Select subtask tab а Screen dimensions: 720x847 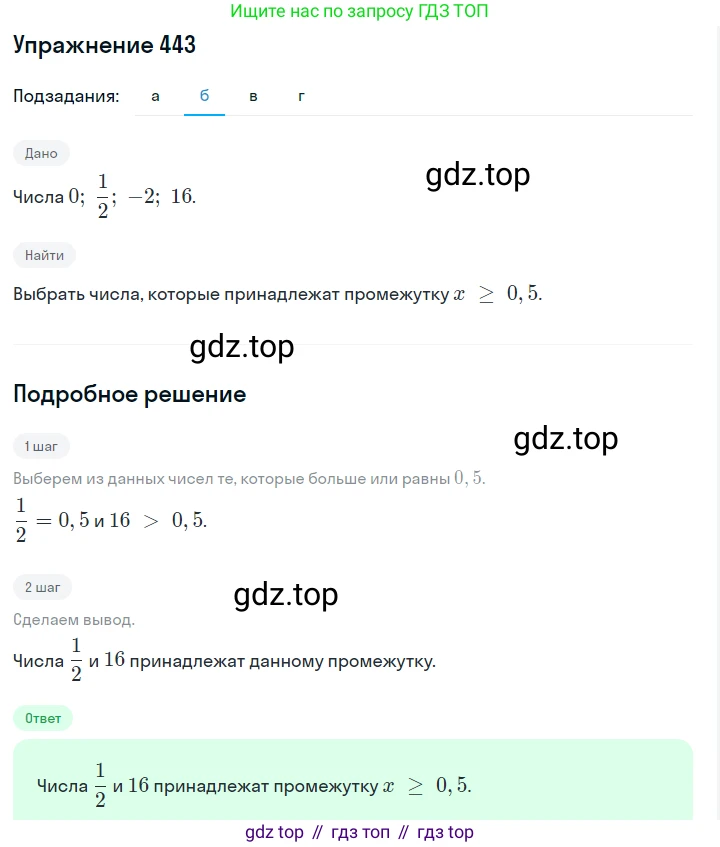155,96
